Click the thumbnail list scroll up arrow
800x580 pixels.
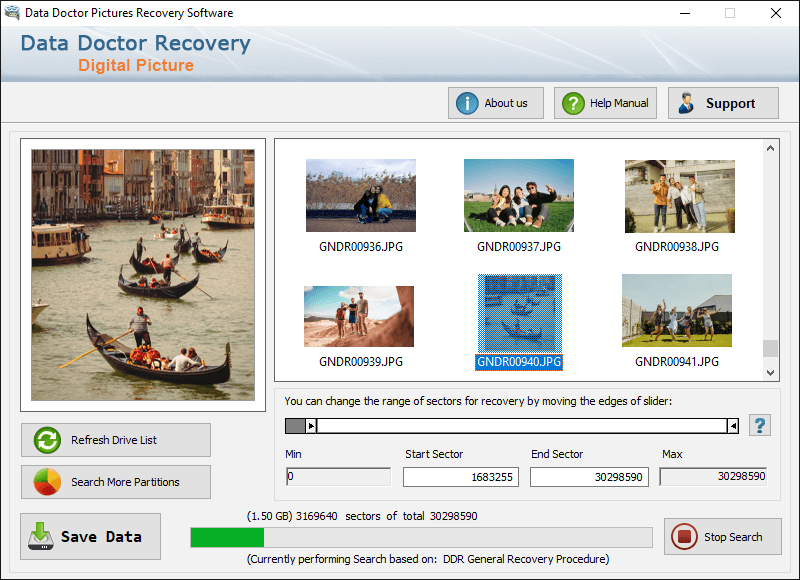[x=770, y=148]
